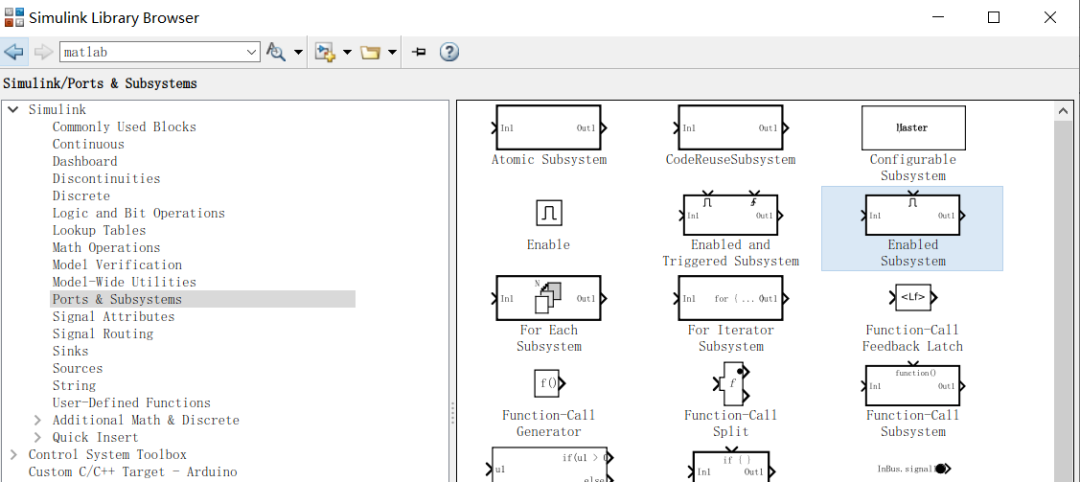The image size is (1080, 482).
Task: Select Custom C/C++ Target - Arduino
Action: pos(132,472)
